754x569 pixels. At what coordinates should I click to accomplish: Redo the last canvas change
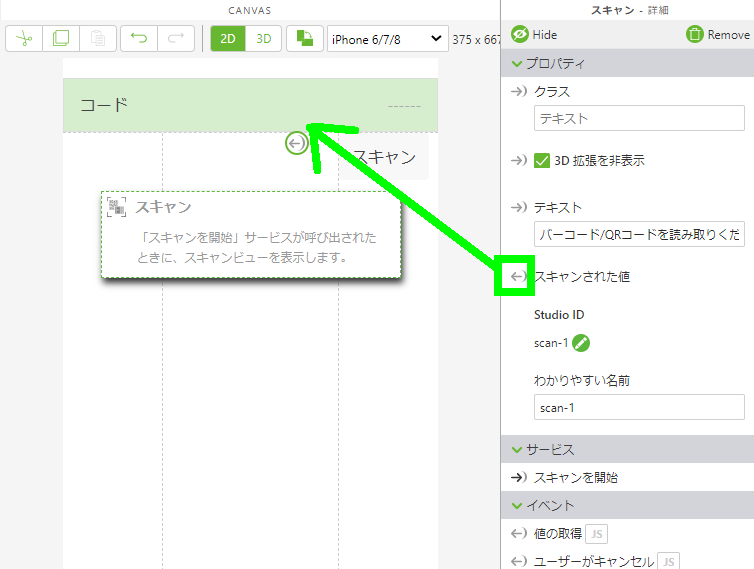[176, 38]
